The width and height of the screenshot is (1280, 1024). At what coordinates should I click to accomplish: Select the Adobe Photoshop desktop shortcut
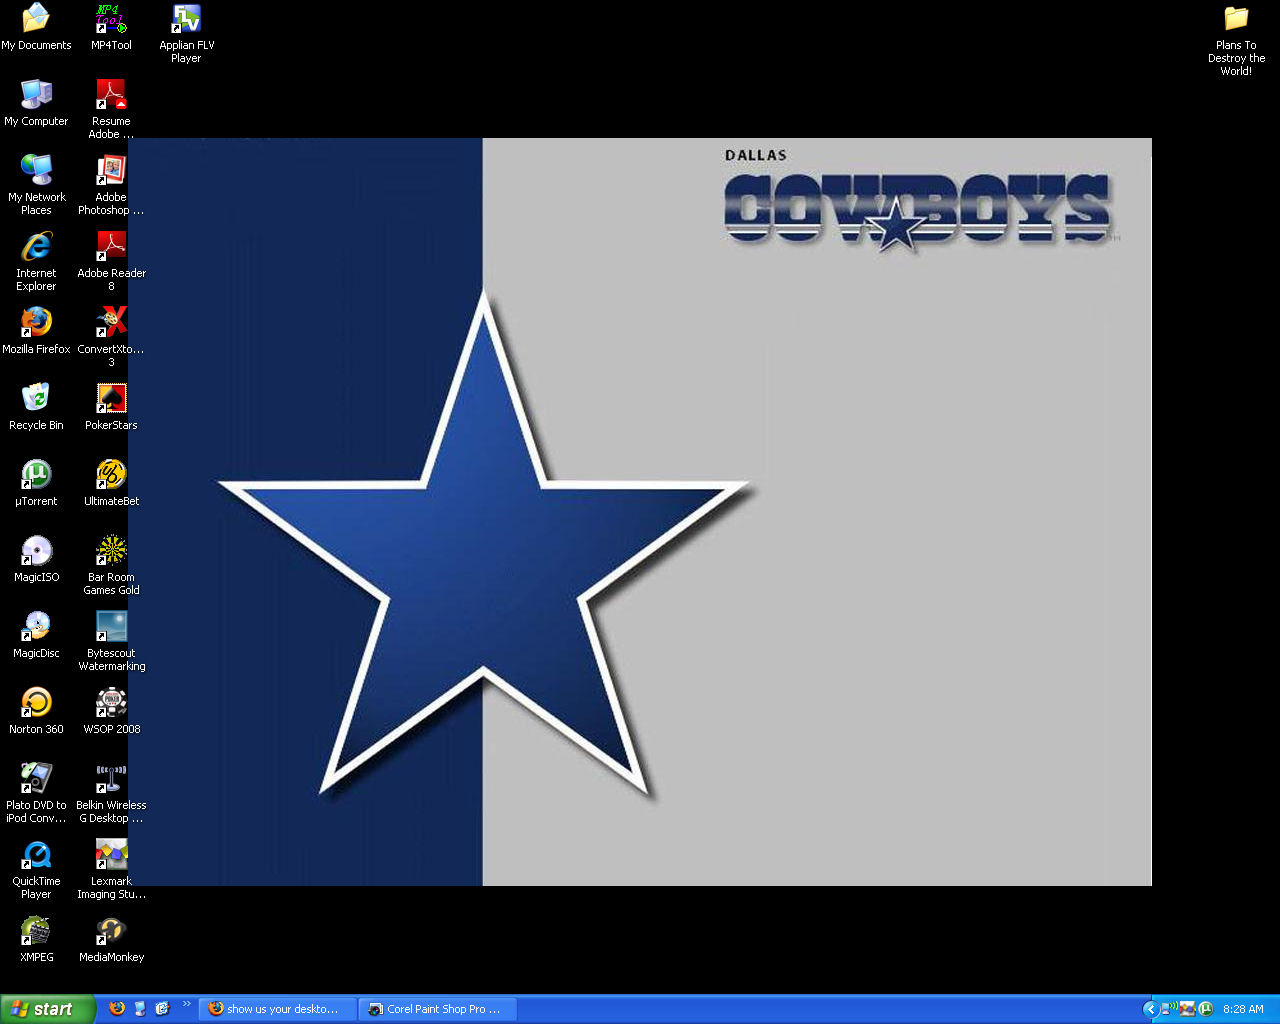pyautogui.click(x=111, y=185)
